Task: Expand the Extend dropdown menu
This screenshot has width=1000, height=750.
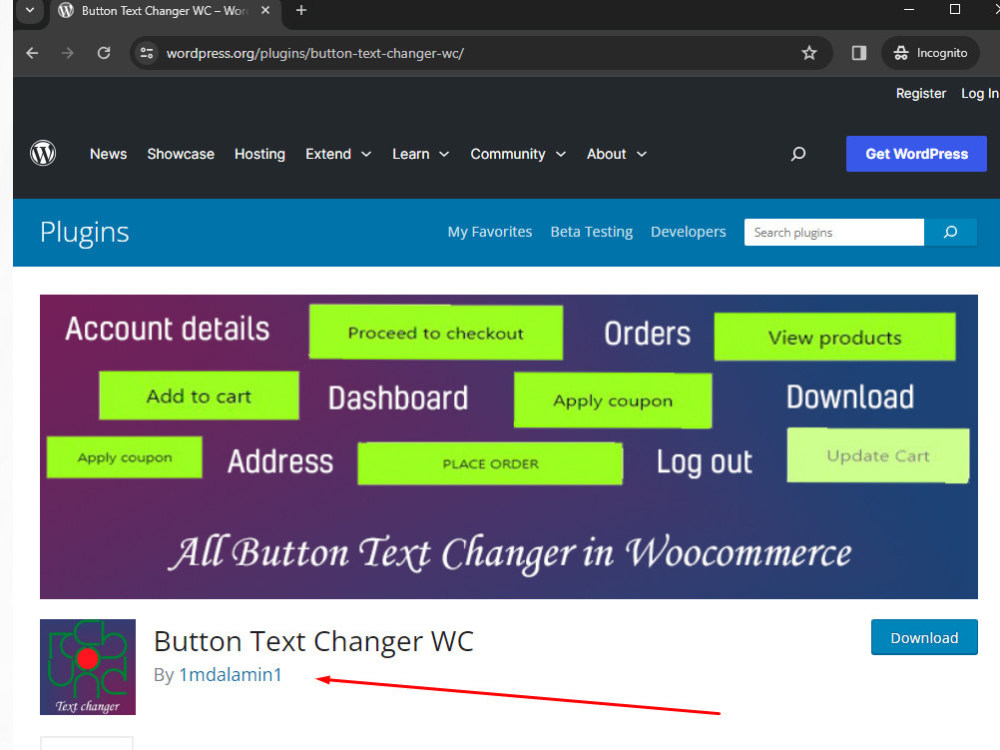Action: click(x=338, y=154)
